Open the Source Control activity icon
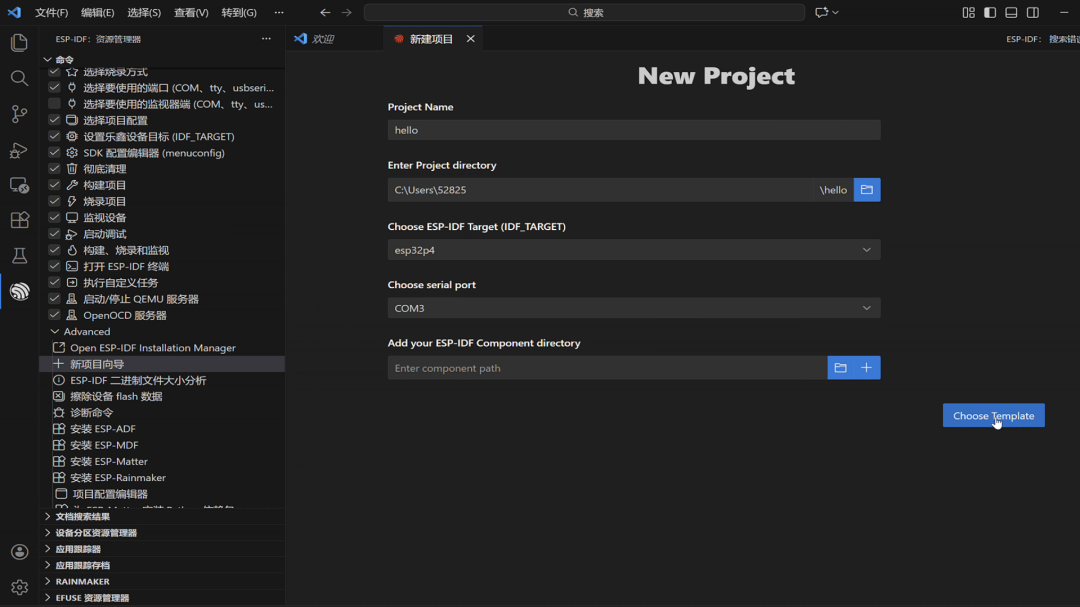Image resolution: width=1080 pixels, height=607 pixels. pyautogui.click(x=19, y=114)
